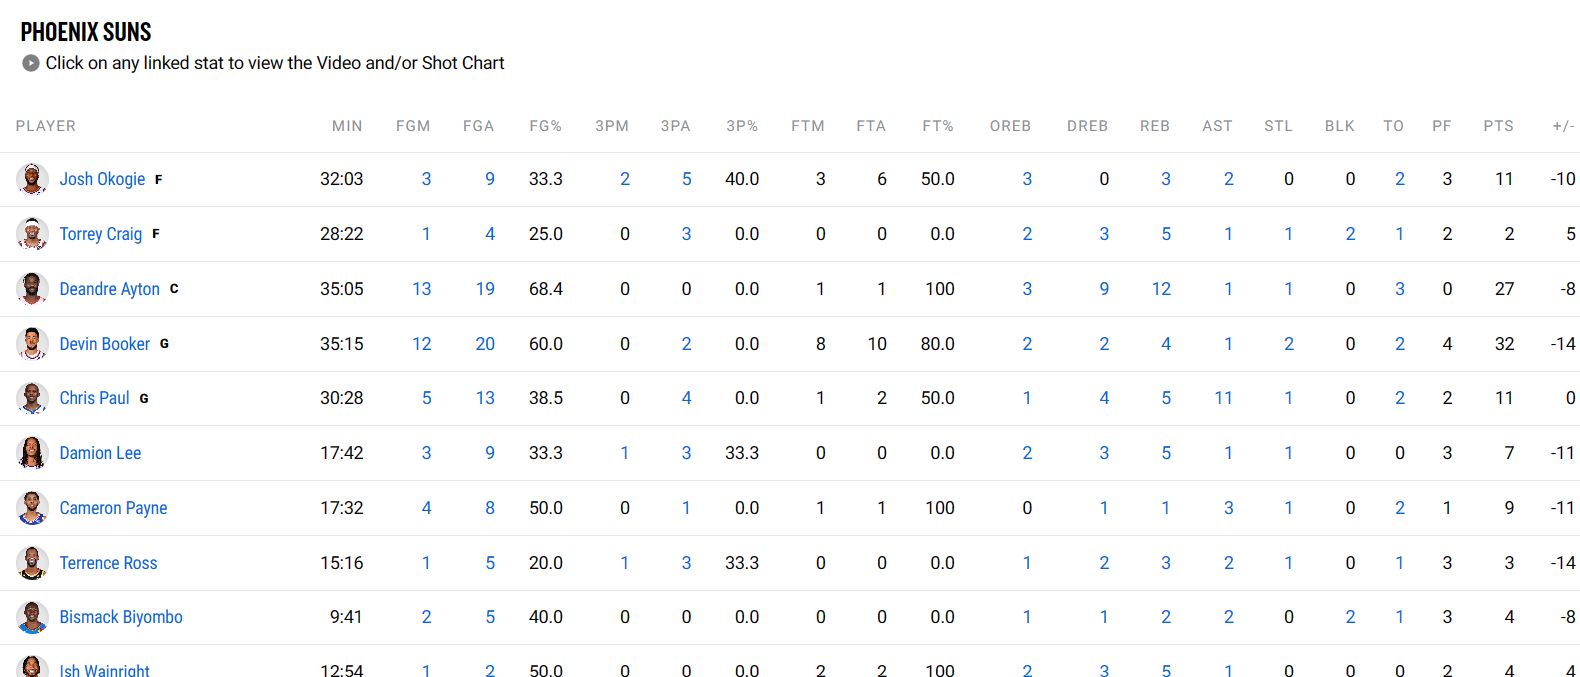The image size is (1580, 677).
Task: Open Terrence Ross's player headshot
Action: [x=32, y=563]
